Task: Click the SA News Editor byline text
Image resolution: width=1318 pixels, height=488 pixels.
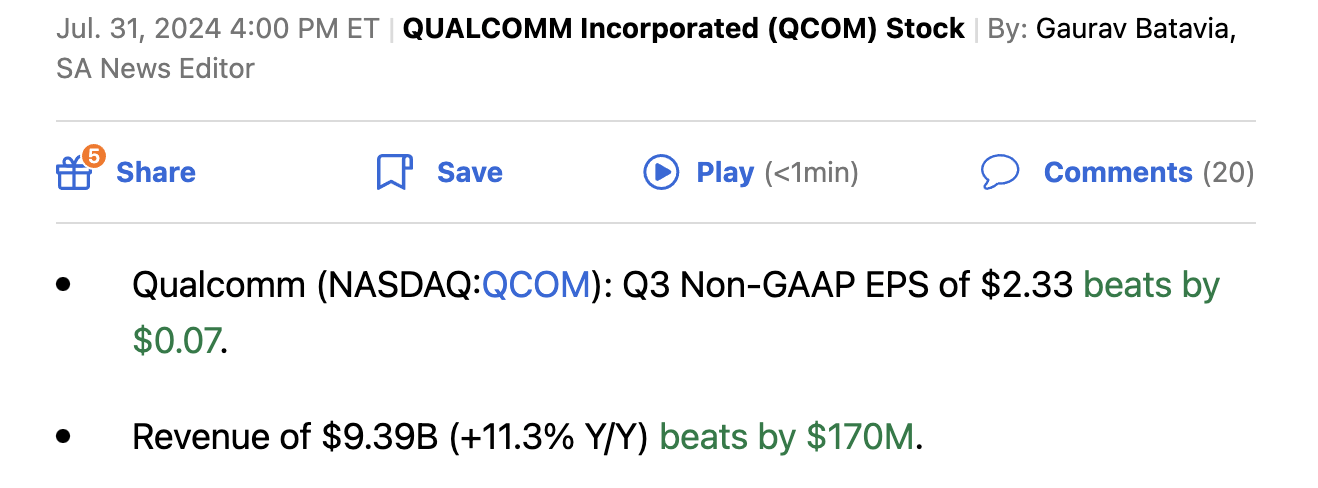Action: pos(156,68)
